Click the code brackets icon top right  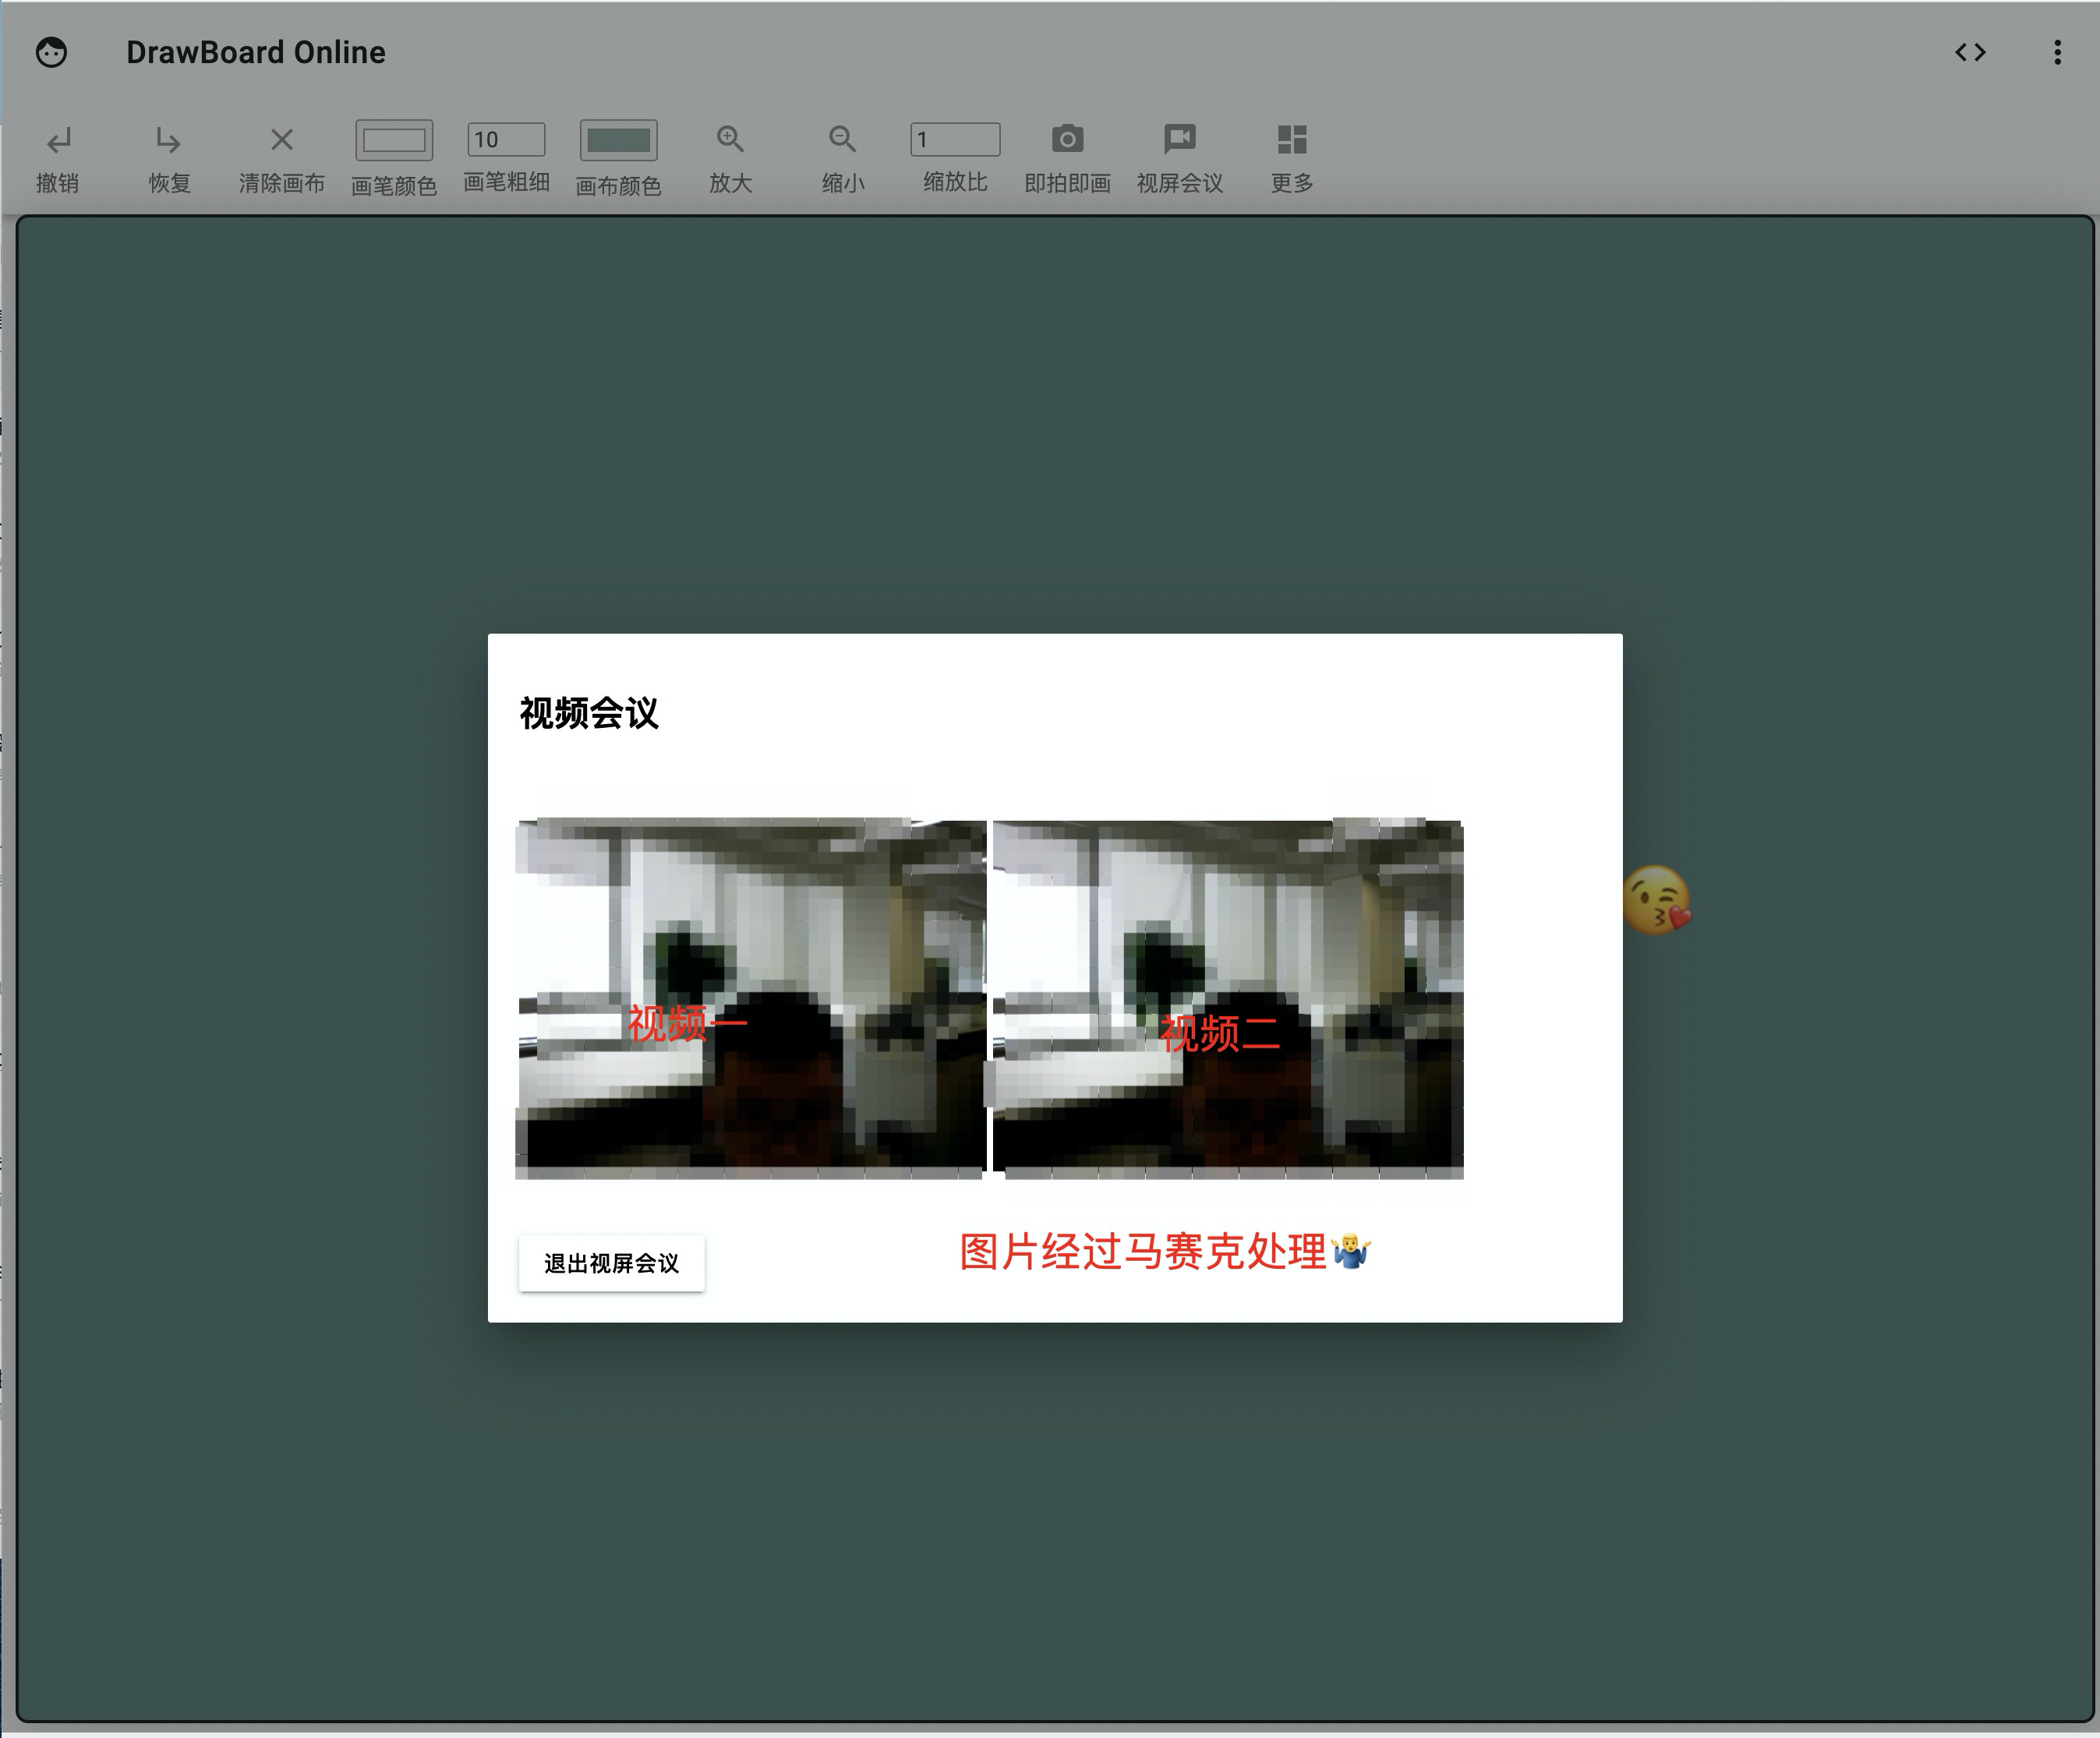point(1970,52)
